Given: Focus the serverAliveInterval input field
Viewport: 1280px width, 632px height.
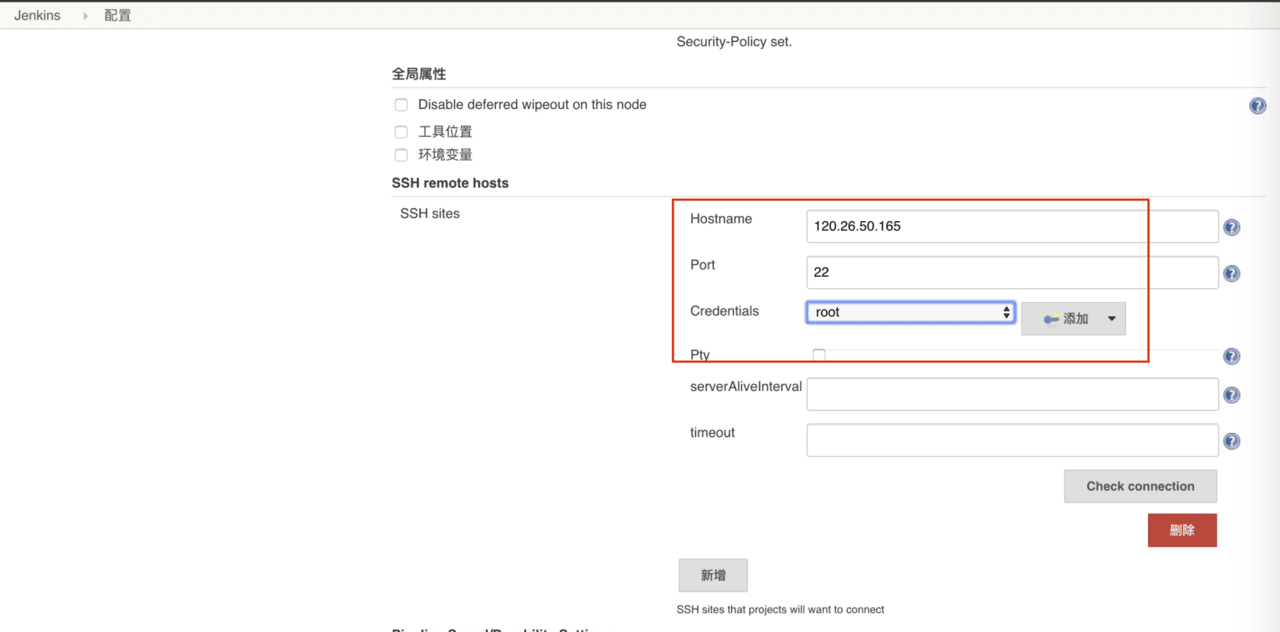Looking at the screenshot, I should coord(1012,394).
